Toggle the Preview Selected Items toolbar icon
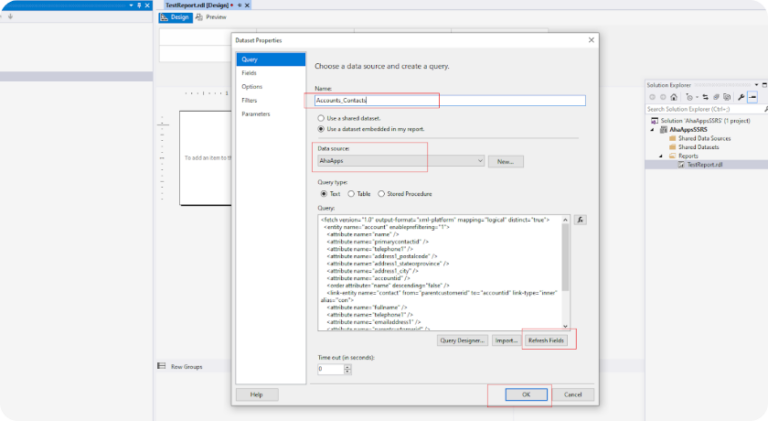Image resolution: width=768 pixels, height=421 pixels. pos(752,98)
